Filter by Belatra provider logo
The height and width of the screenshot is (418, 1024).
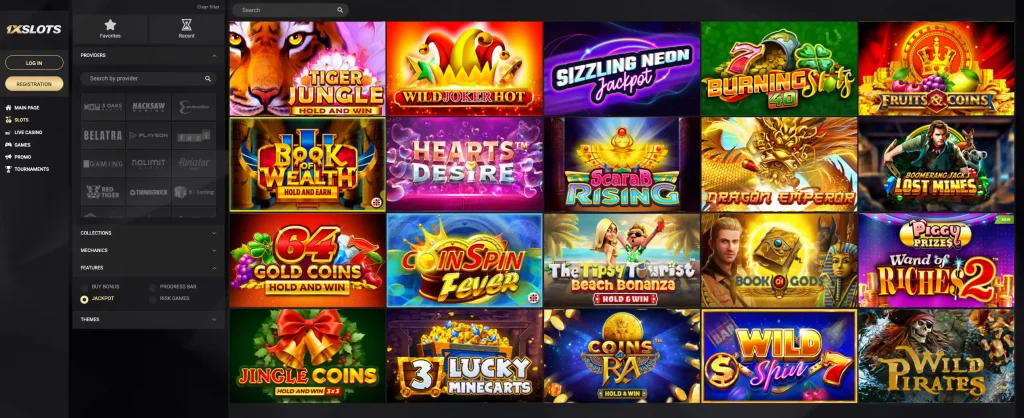[103, 135]
